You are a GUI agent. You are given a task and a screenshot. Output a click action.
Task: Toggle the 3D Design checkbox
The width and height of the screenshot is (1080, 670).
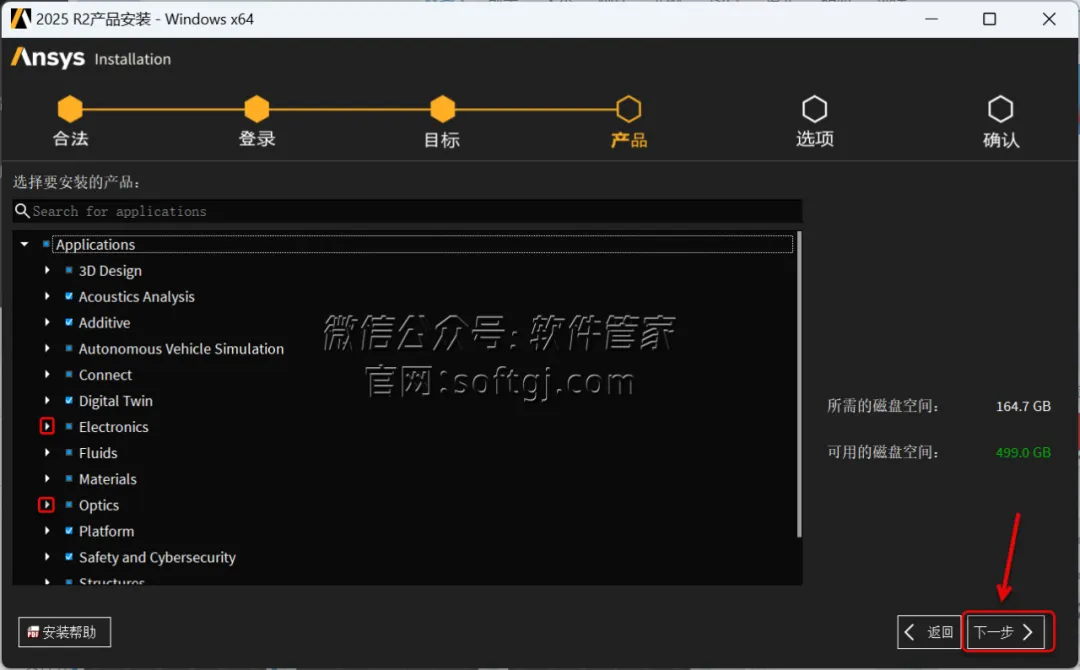point(69,270)
